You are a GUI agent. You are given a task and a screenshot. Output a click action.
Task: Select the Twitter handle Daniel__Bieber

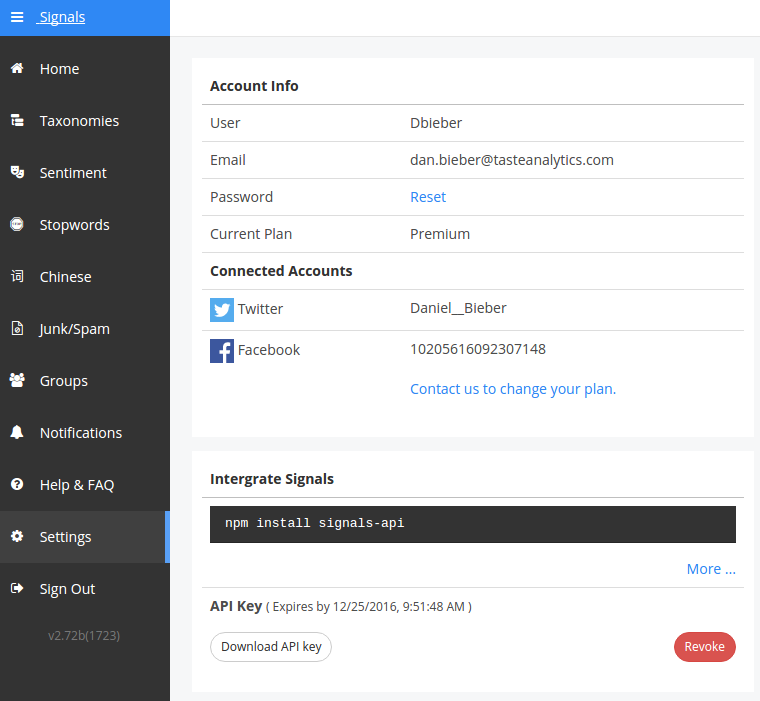point(458,308)
